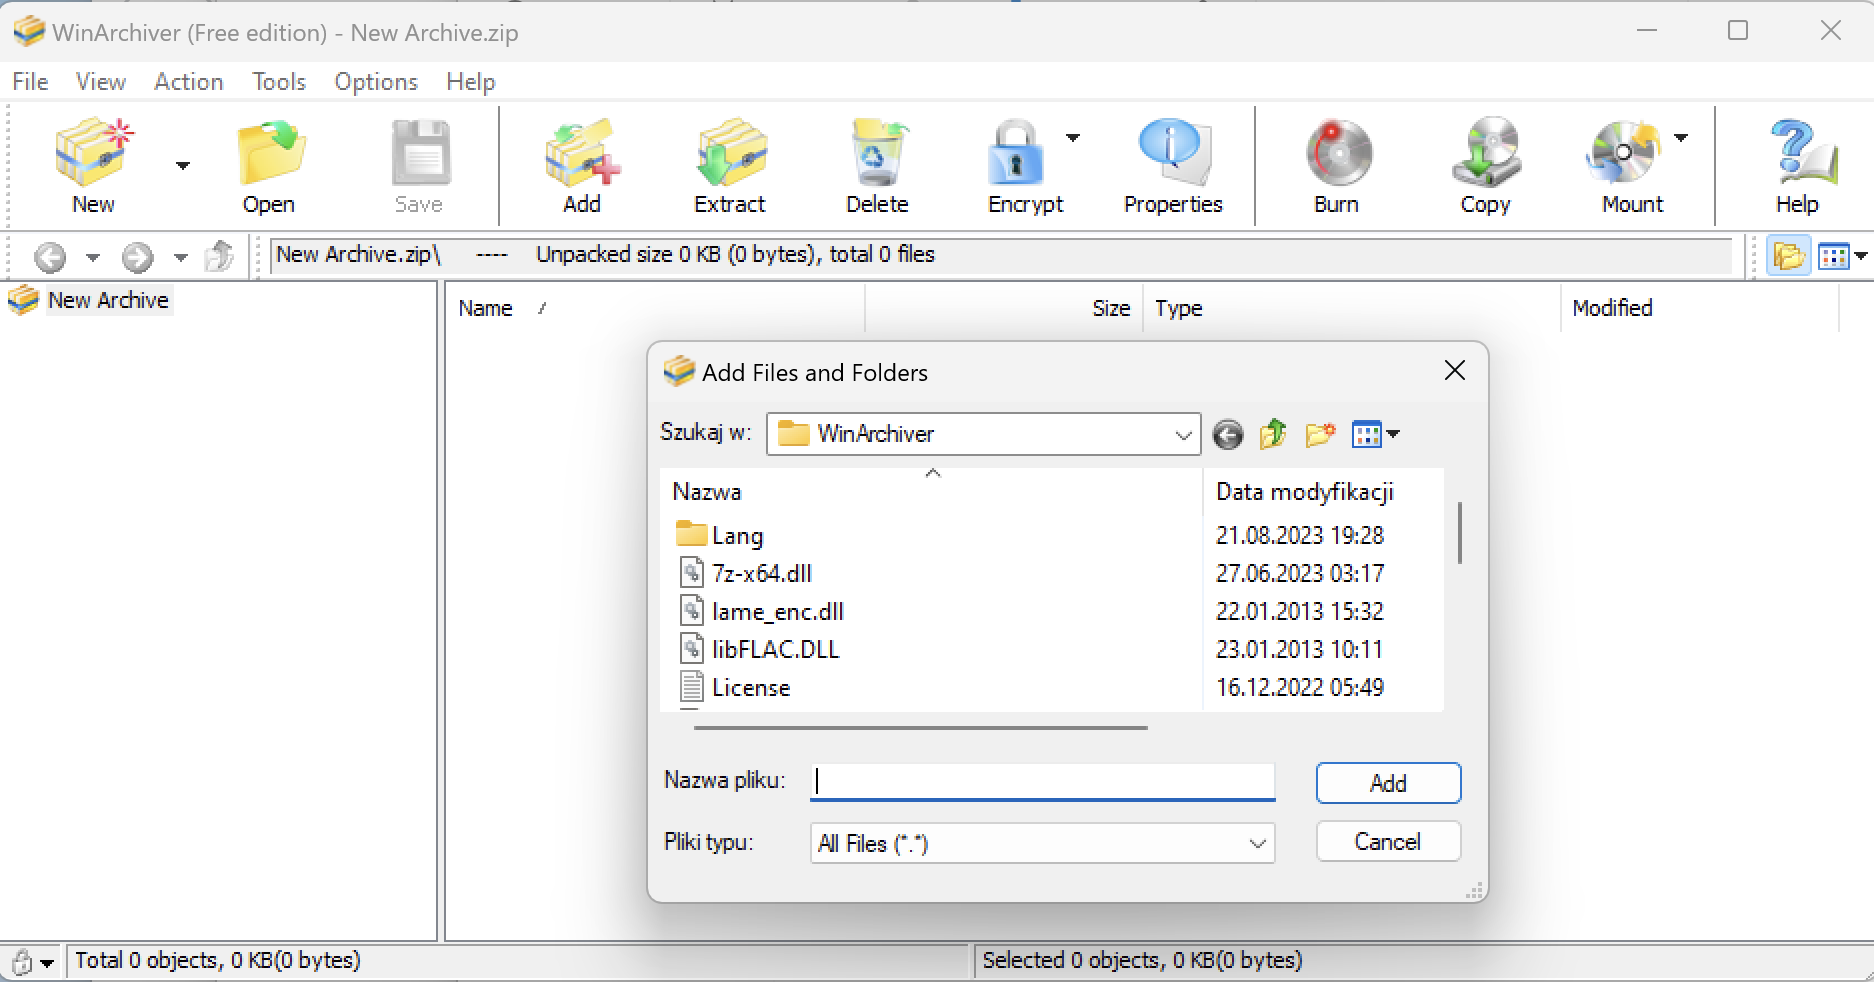Viewport: 1874px width, 982px height.
Task: Open the main window view mode dropdown arrow
Action: tap(1861, 257)
